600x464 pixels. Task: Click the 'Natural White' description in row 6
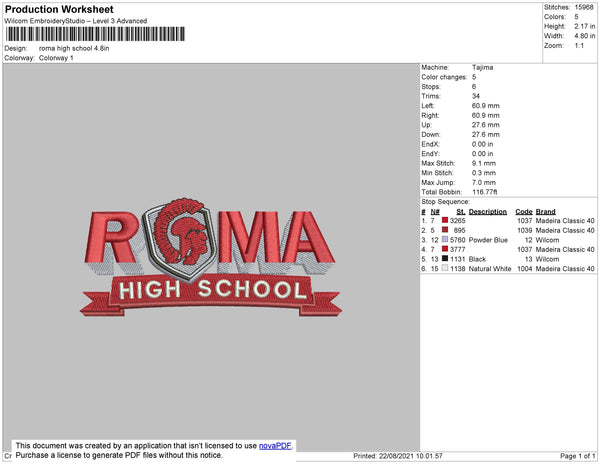coord(490,269)
